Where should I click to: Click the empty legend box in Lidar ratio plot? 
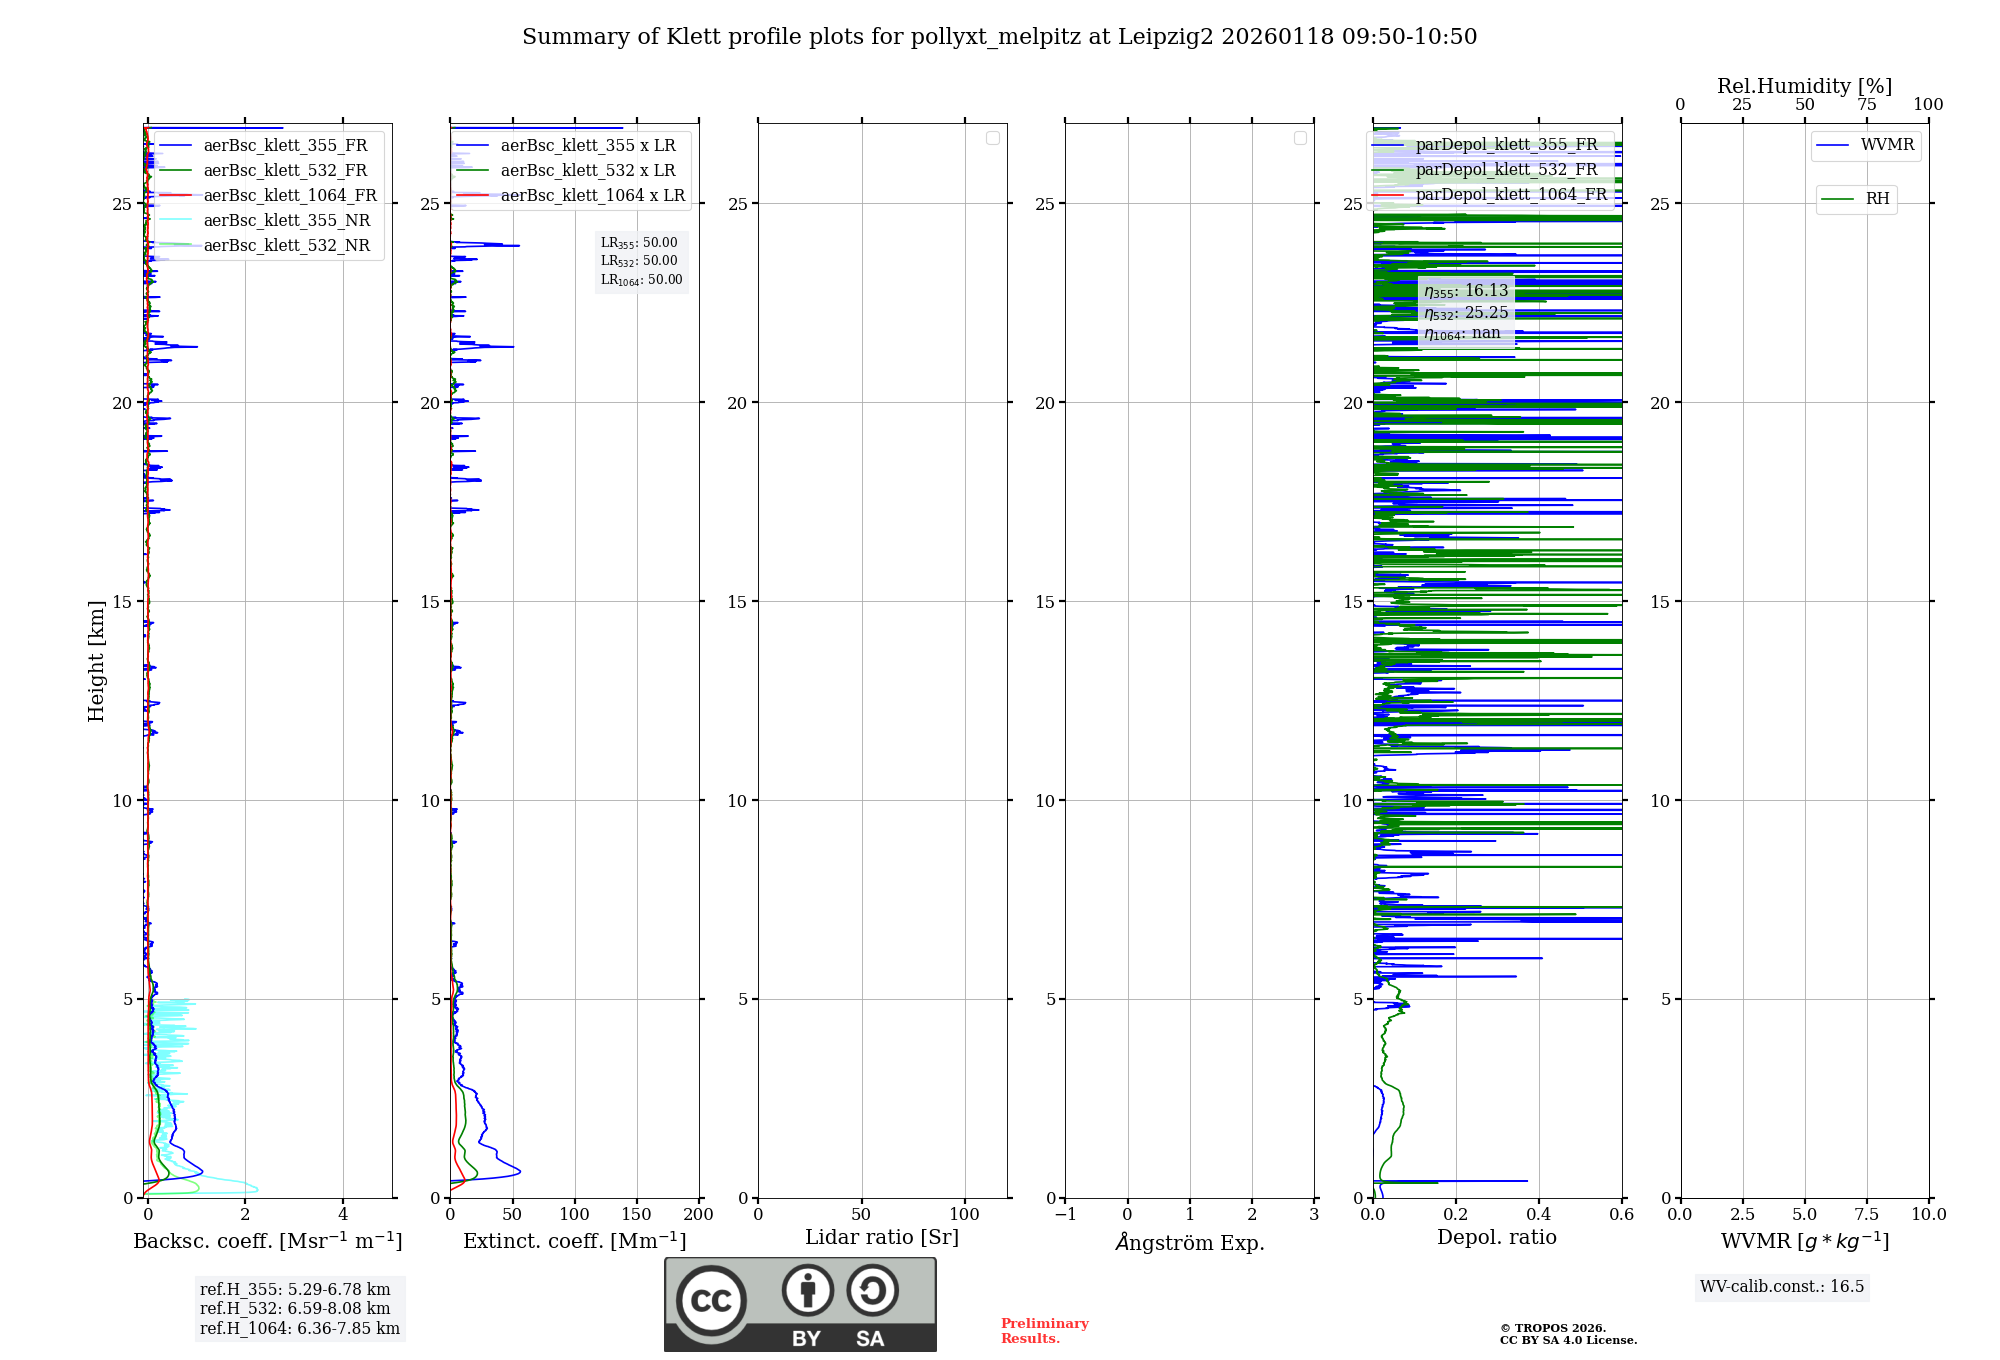993,138
